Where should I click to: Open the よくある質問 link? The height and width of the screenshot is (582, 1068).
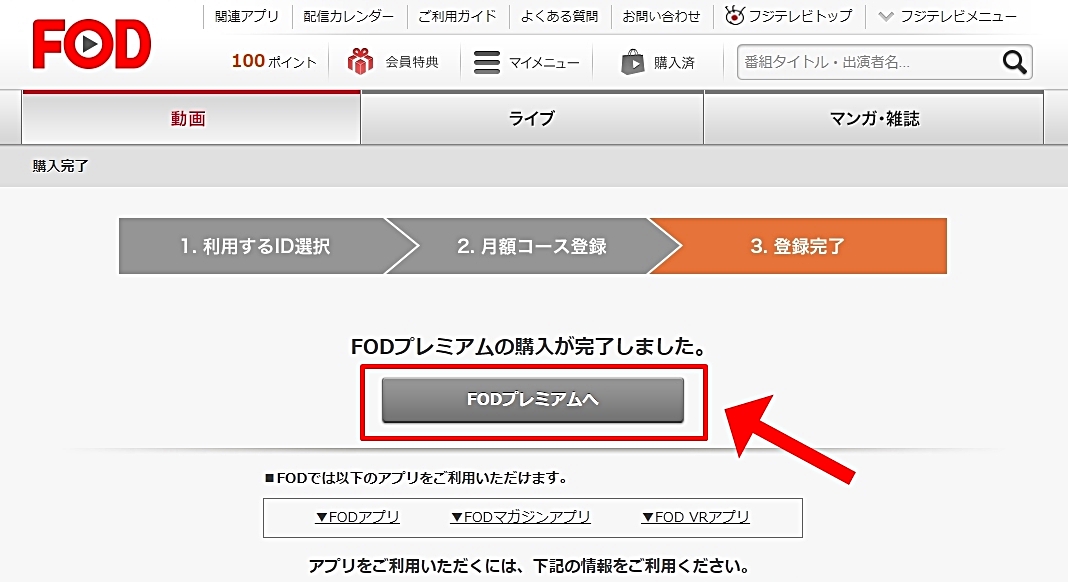click(559, 16)
